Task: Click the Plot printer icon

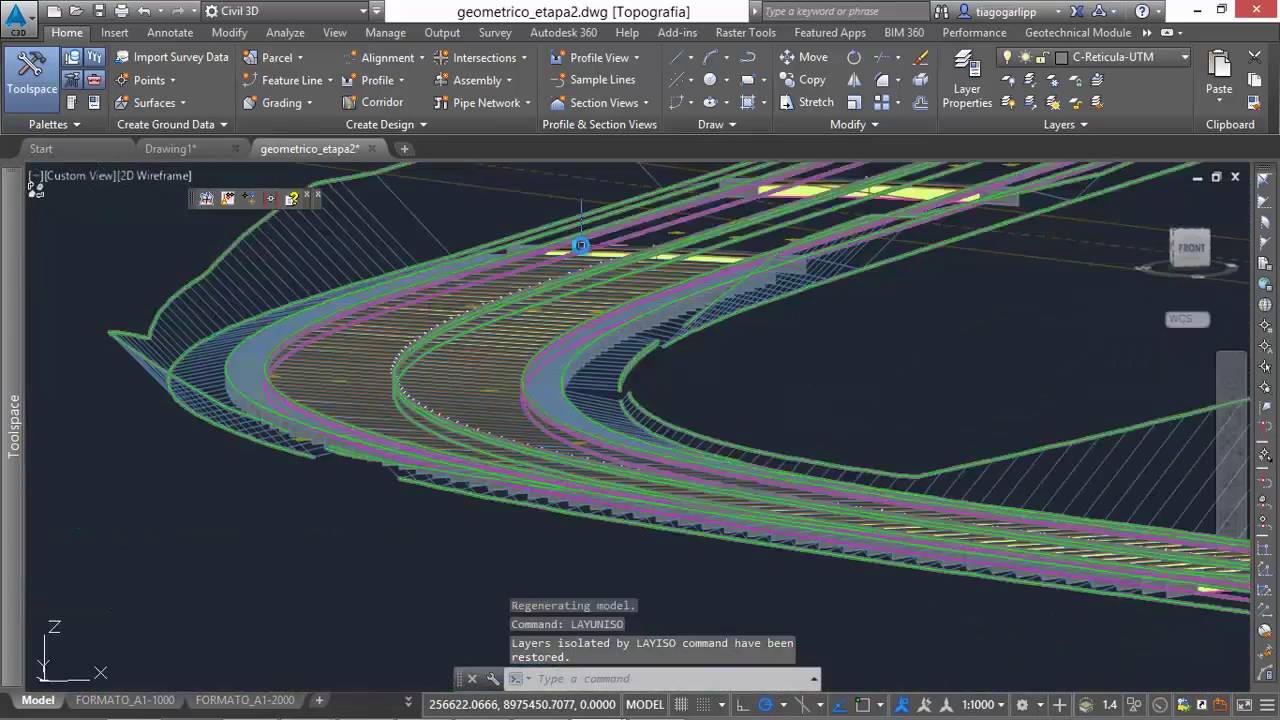Action: coord(121,11)
